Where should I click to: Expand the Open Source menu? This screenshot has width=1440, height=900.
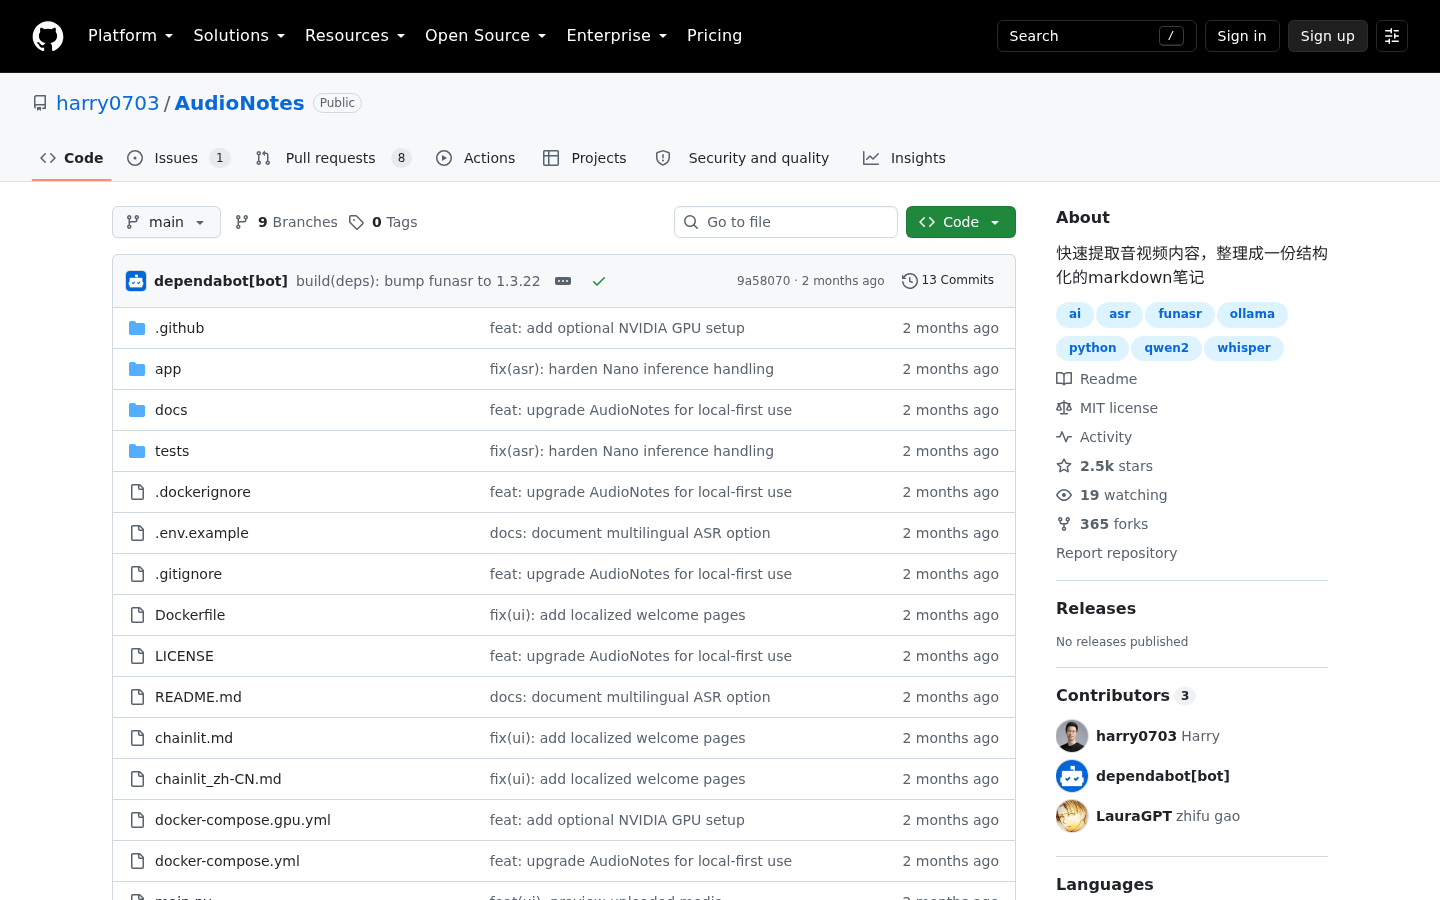pyautogui.click(x=485, y=36)
